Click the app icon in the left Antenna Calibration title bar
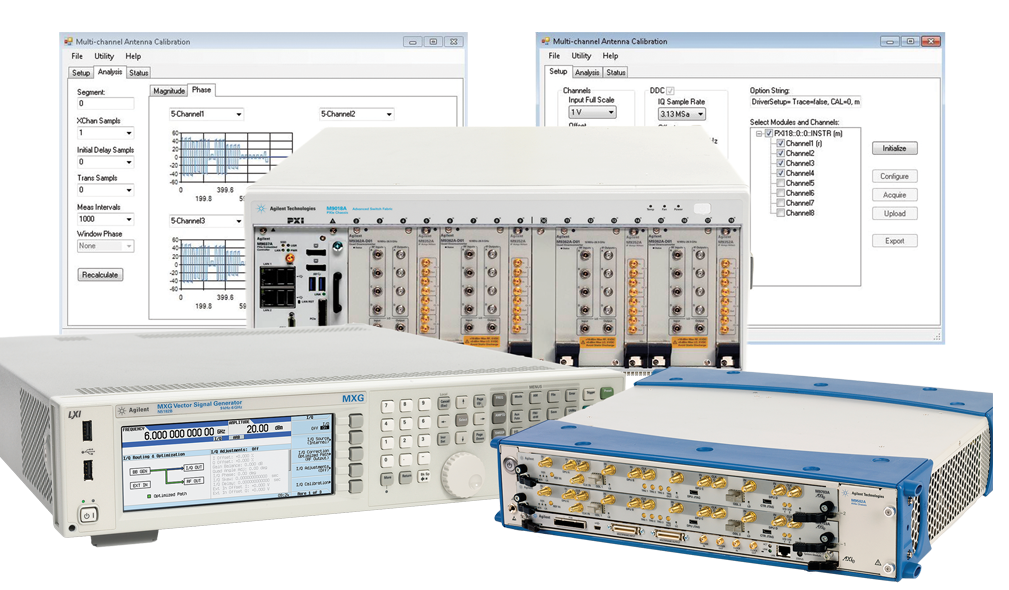Viewport: 1009px width, 590px height. [69, 41]
